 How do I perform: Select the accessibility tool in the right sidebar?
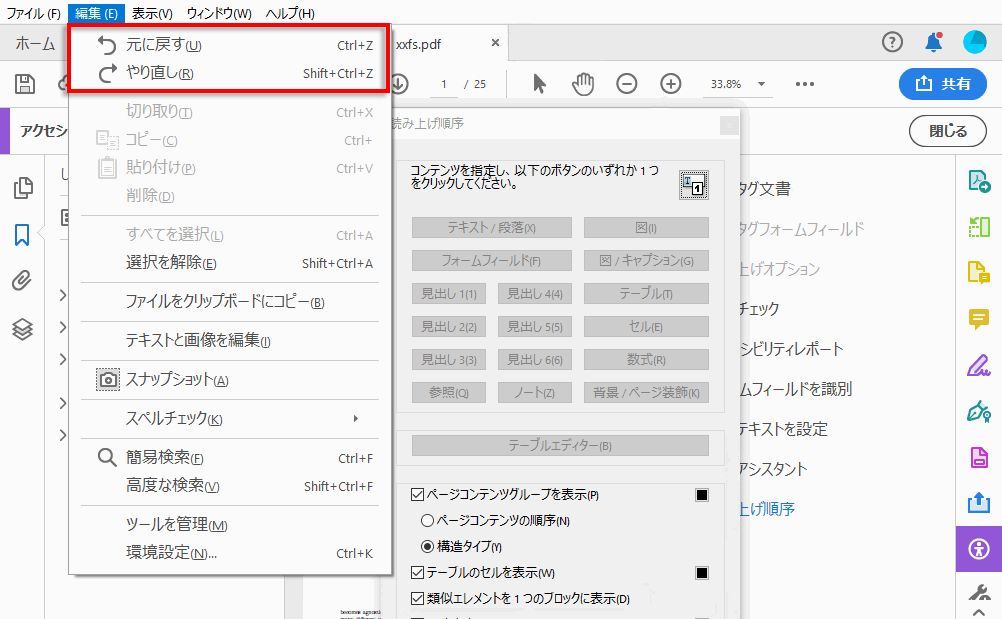[x=977, y=548]
